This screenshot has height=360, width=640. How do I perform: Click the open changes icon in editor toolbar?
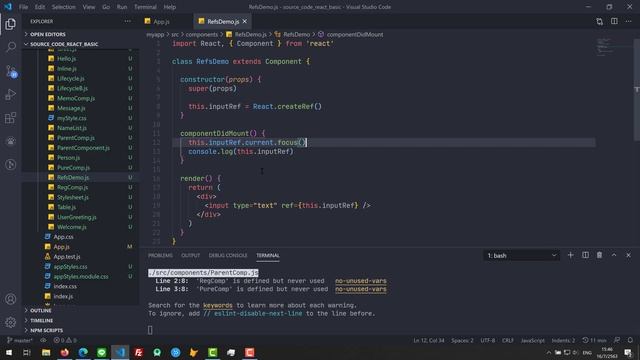click(x=599, y=21)
